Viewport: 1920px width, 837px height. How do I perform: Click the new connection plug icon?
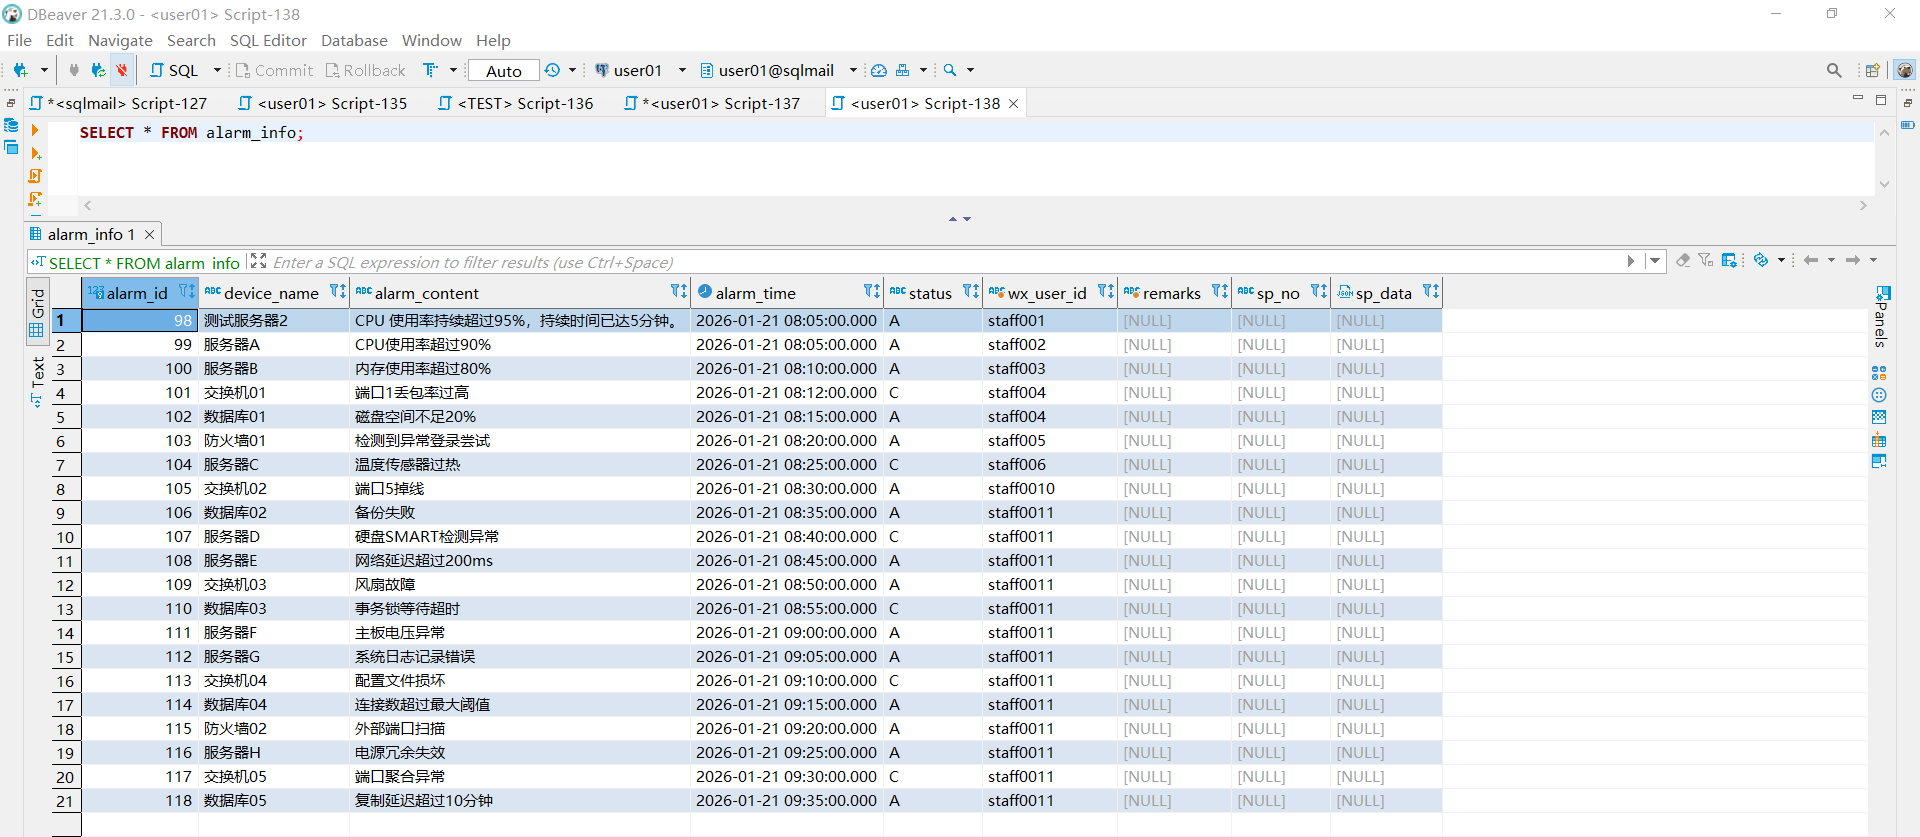point(20,70)
